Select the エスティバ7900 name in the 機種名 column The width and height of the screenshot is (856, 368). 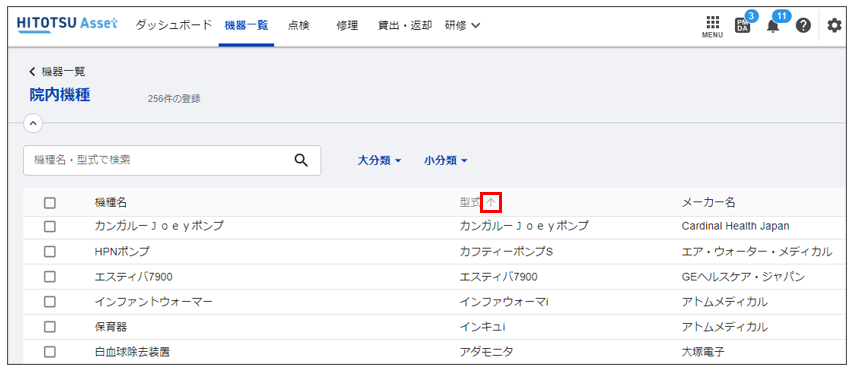coord(134,277)
